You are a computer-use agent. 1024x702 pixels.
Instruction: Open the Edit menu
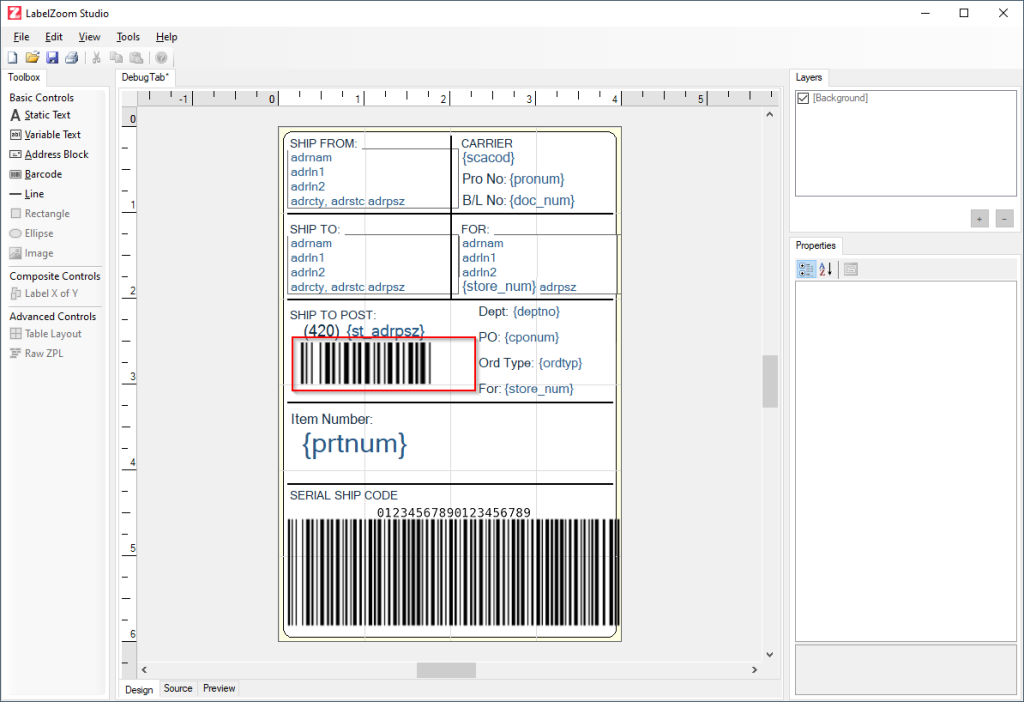tap(54, 37)
